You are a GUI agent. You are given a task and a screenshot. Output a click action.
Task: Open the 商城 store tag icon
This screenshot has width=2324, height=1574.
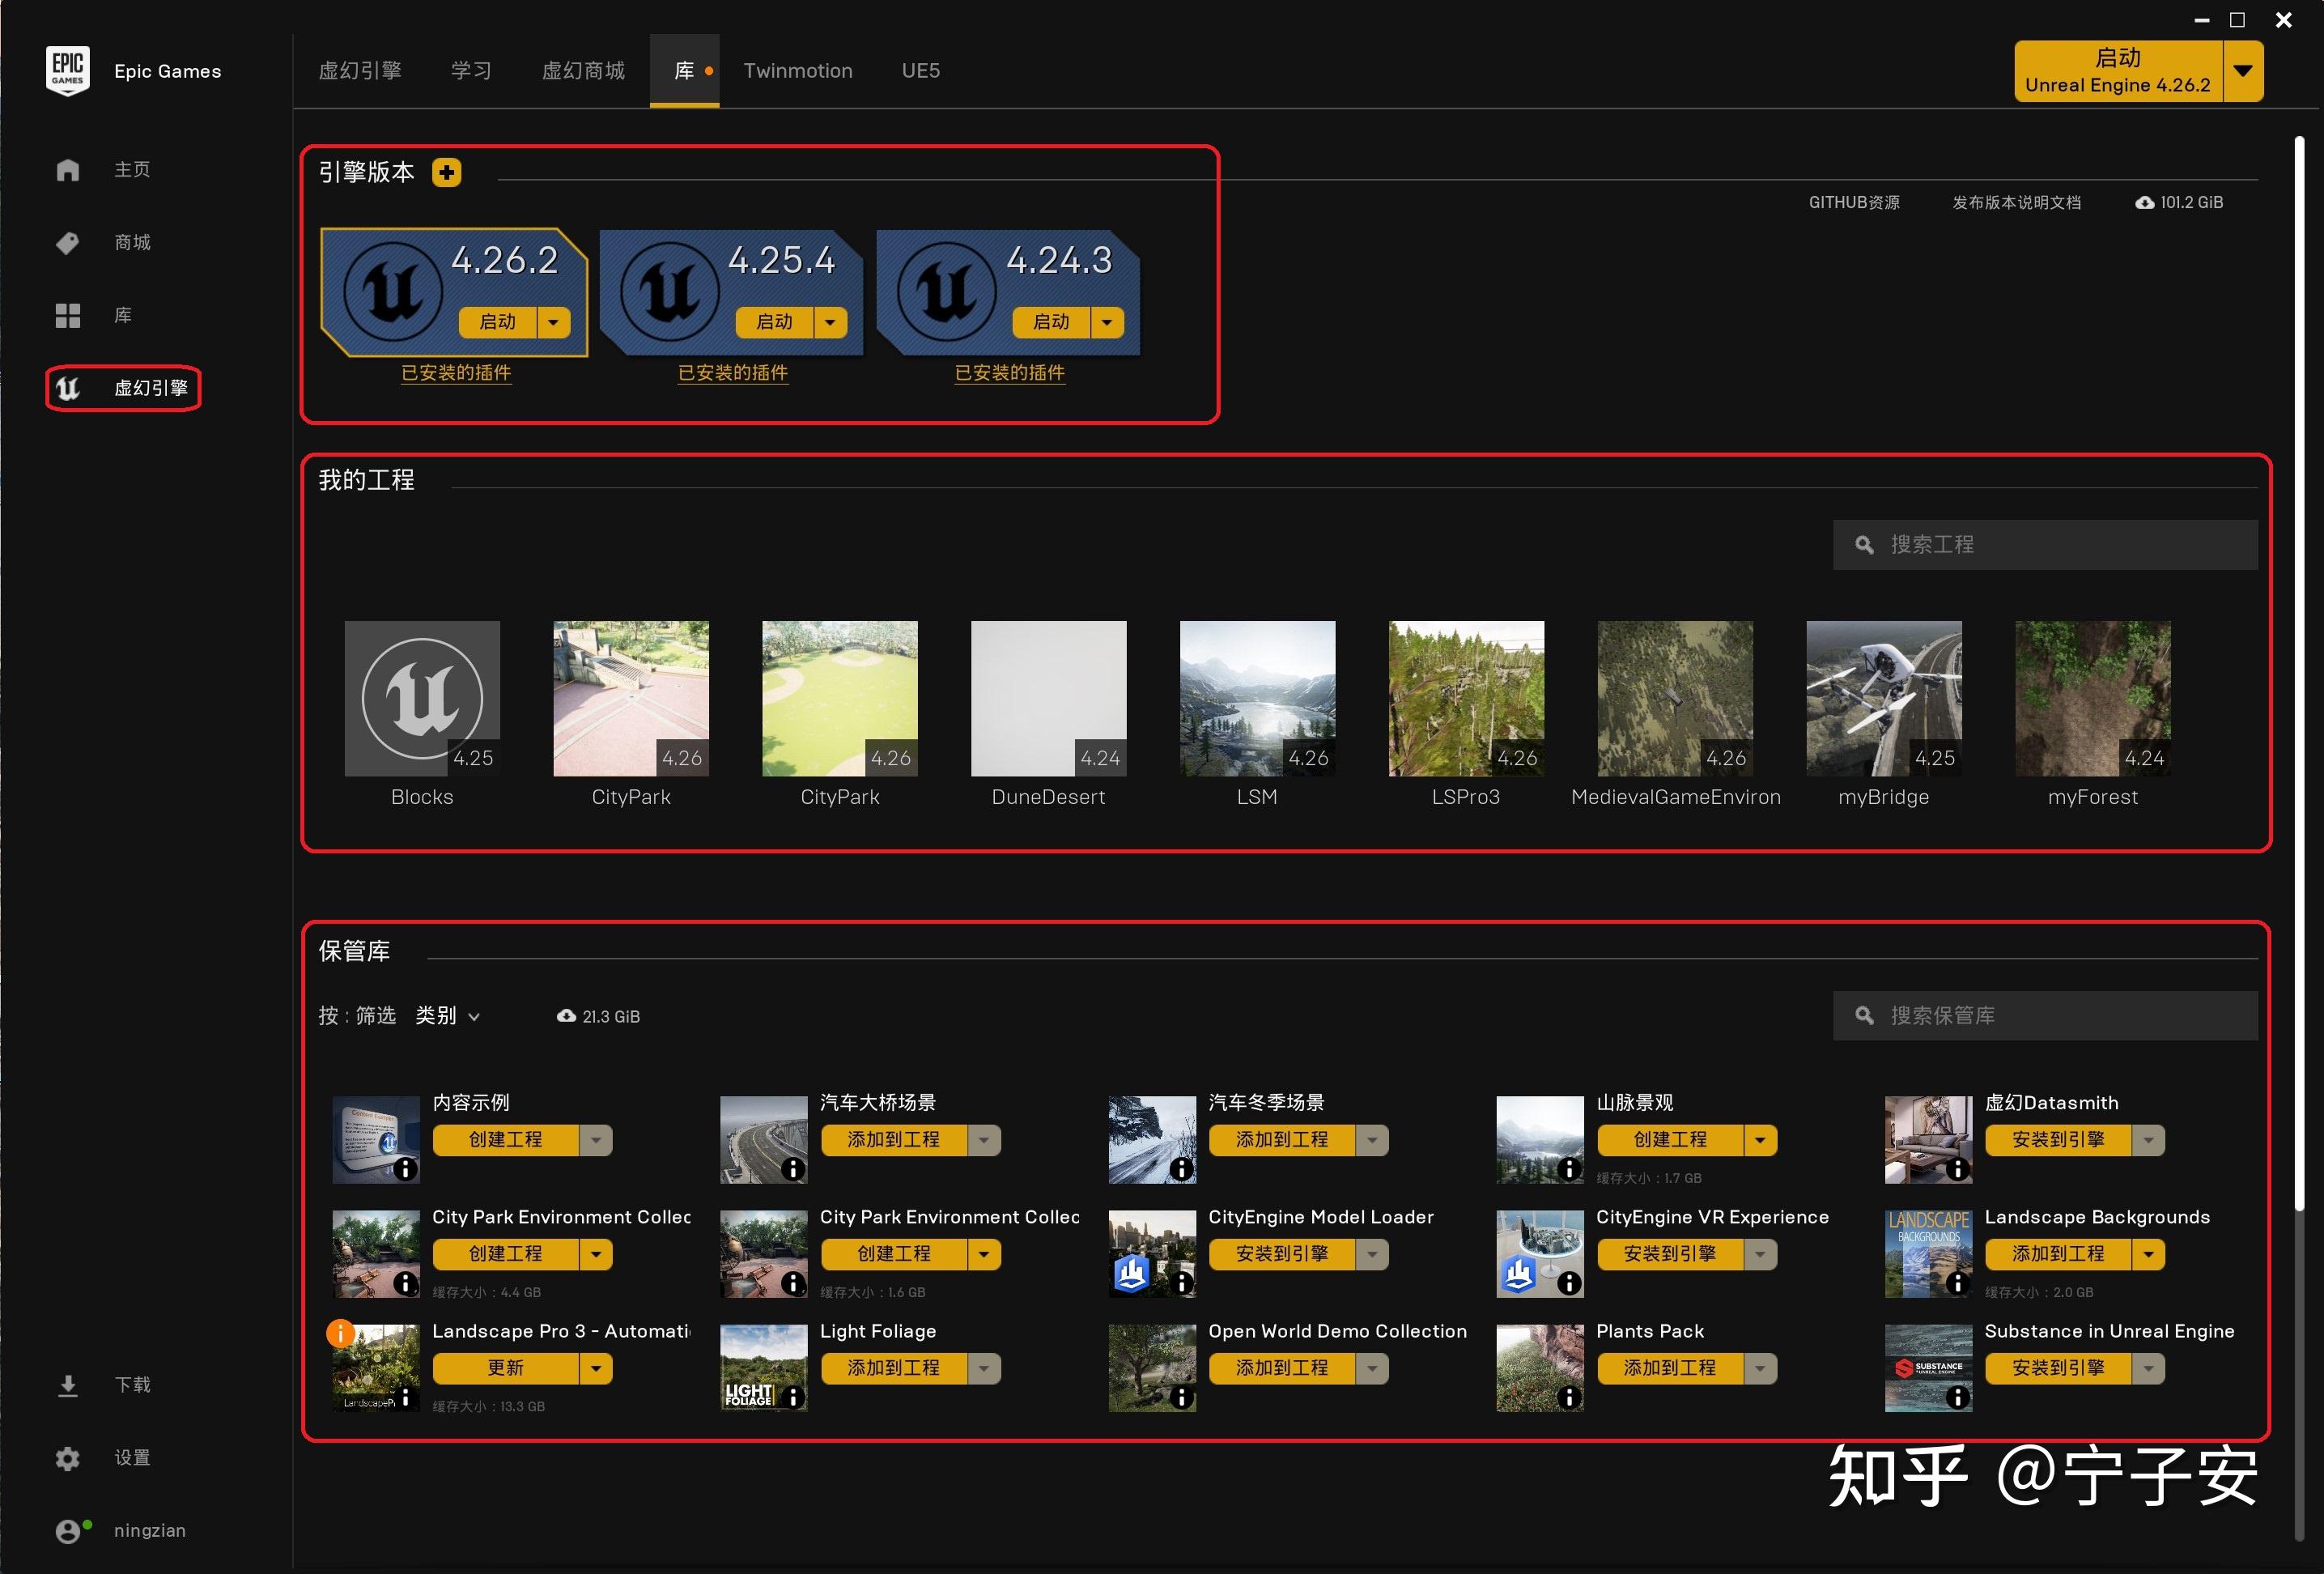tap(67, 243)
